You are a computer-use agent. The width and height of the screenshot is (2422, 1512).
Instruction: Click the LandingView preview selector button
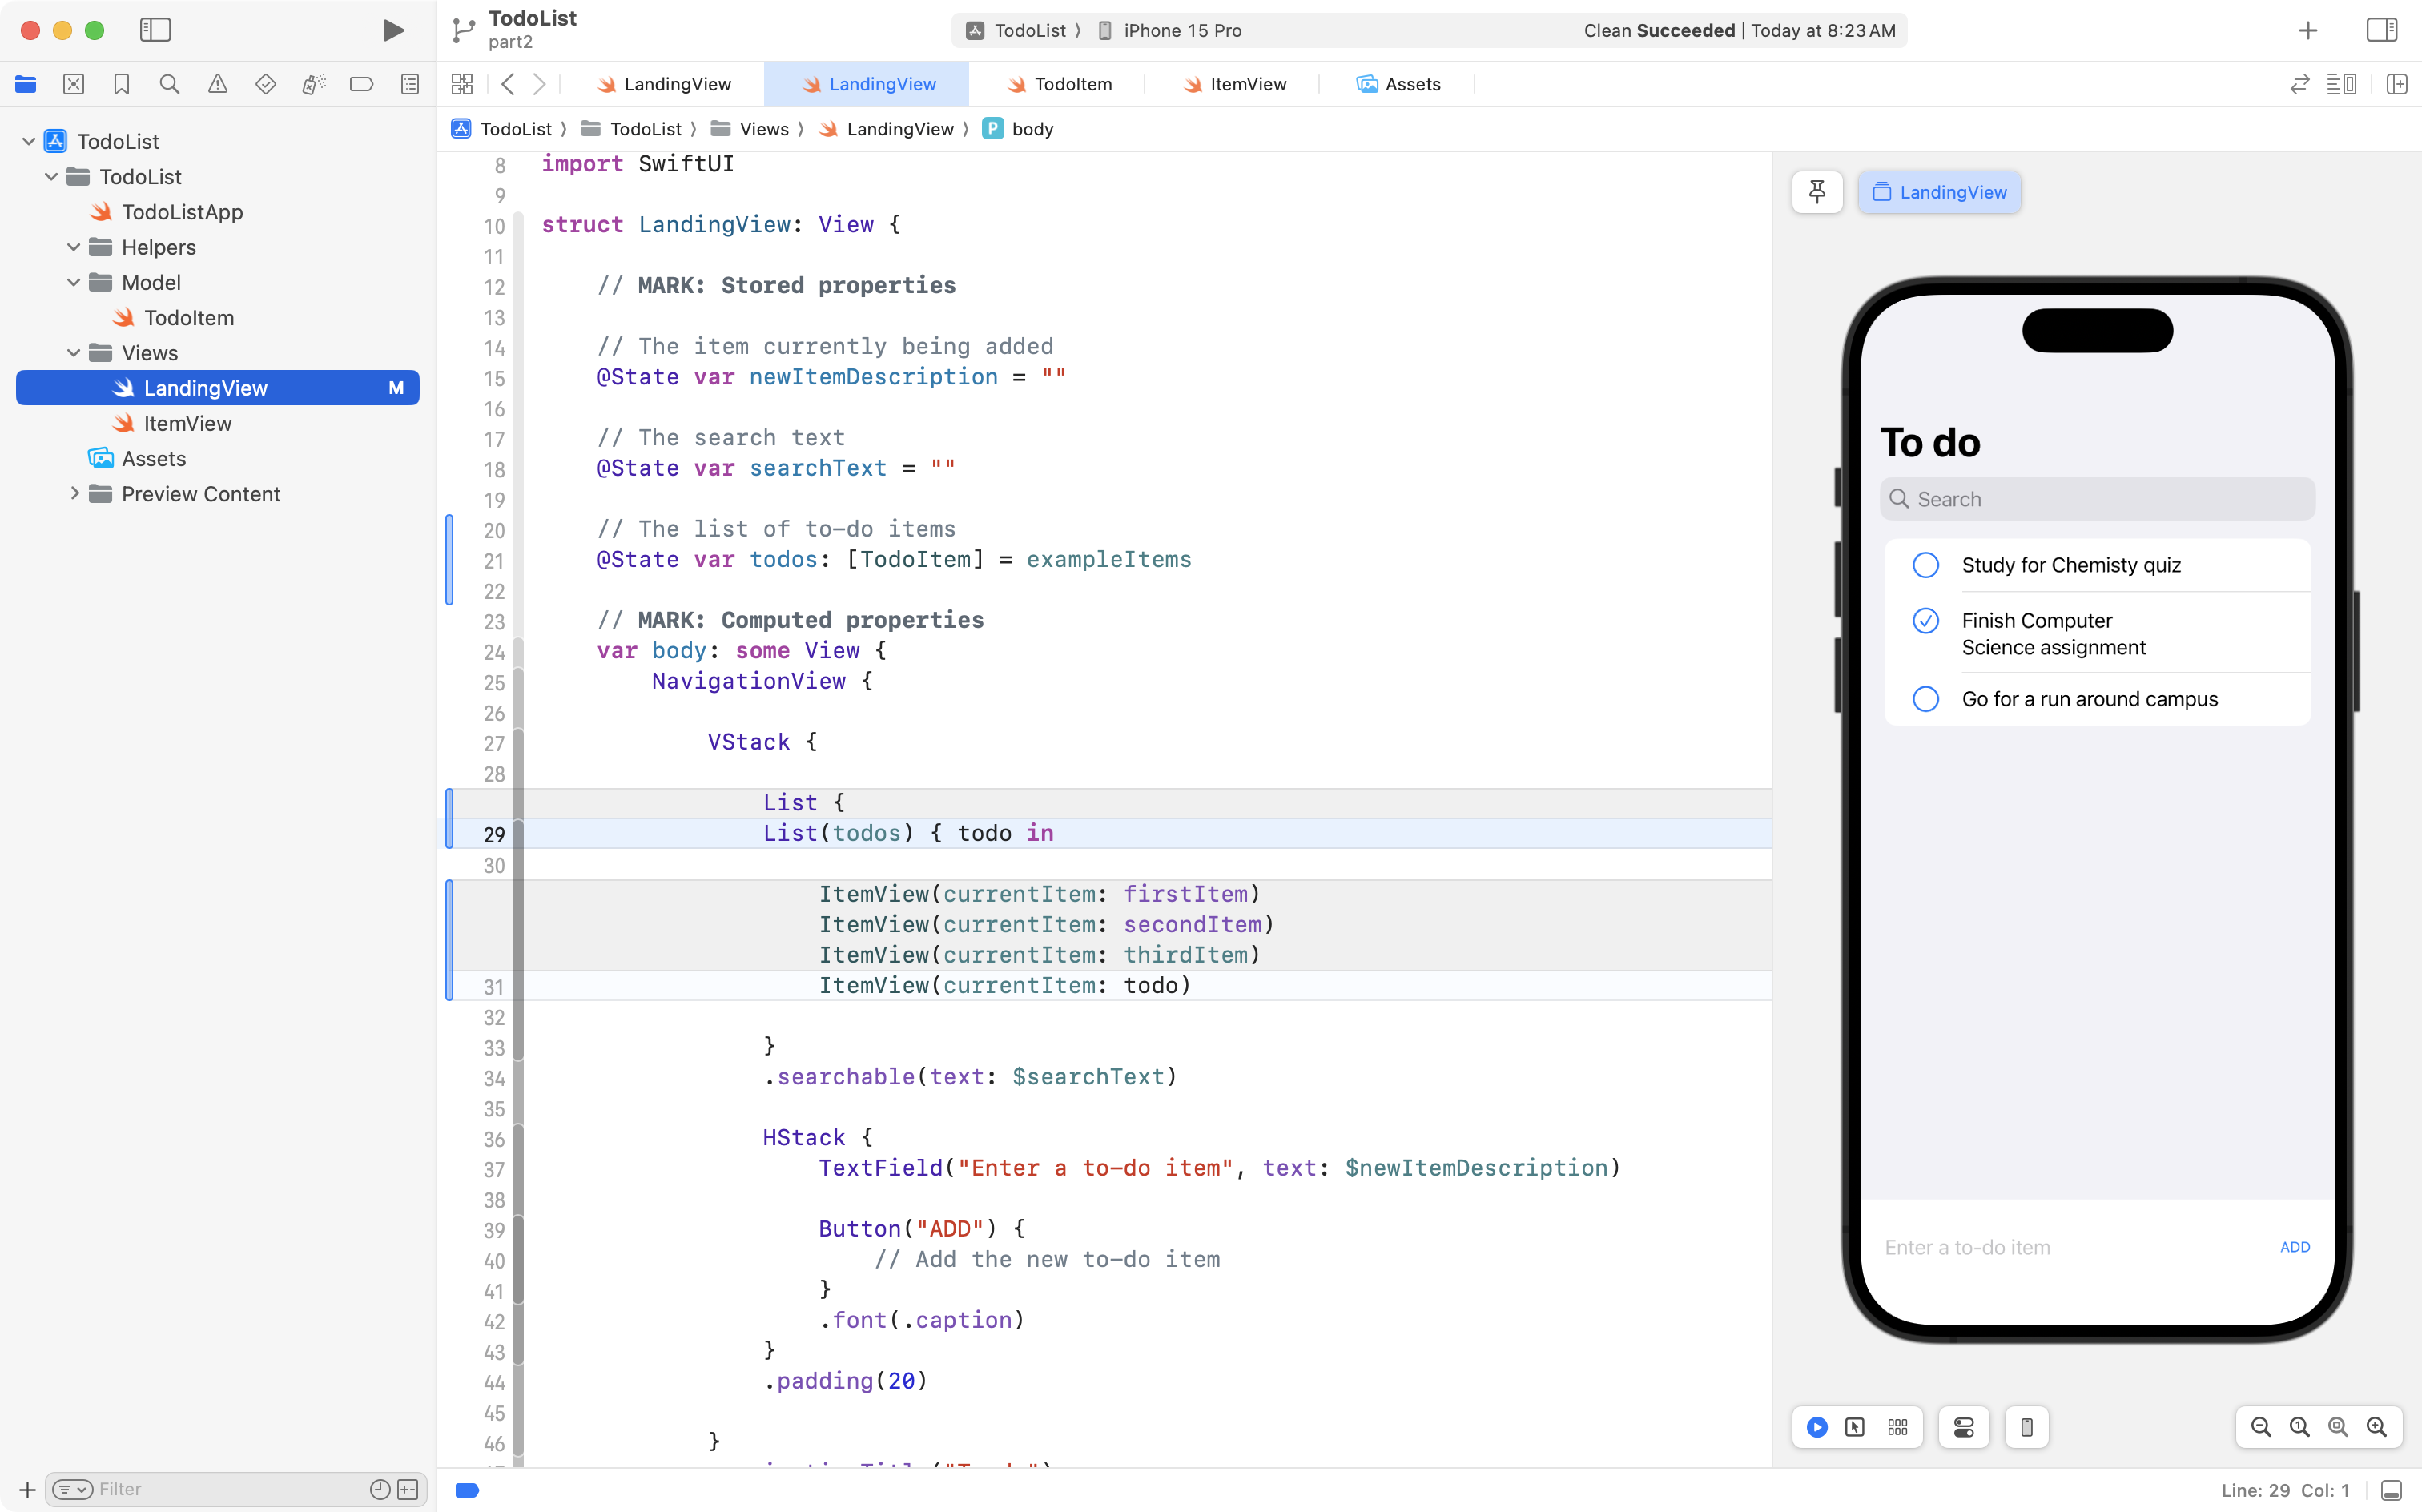point(1938,192)
